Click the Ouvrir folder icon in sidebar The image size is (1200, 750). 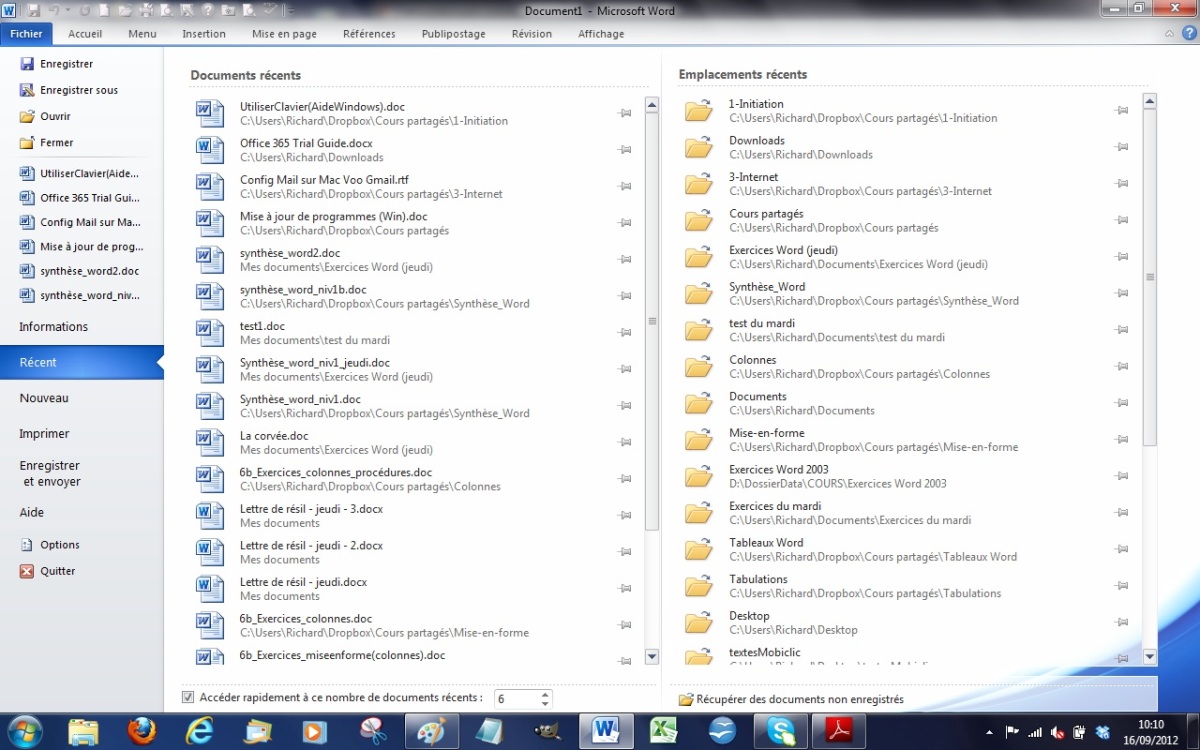click(28, 116)
